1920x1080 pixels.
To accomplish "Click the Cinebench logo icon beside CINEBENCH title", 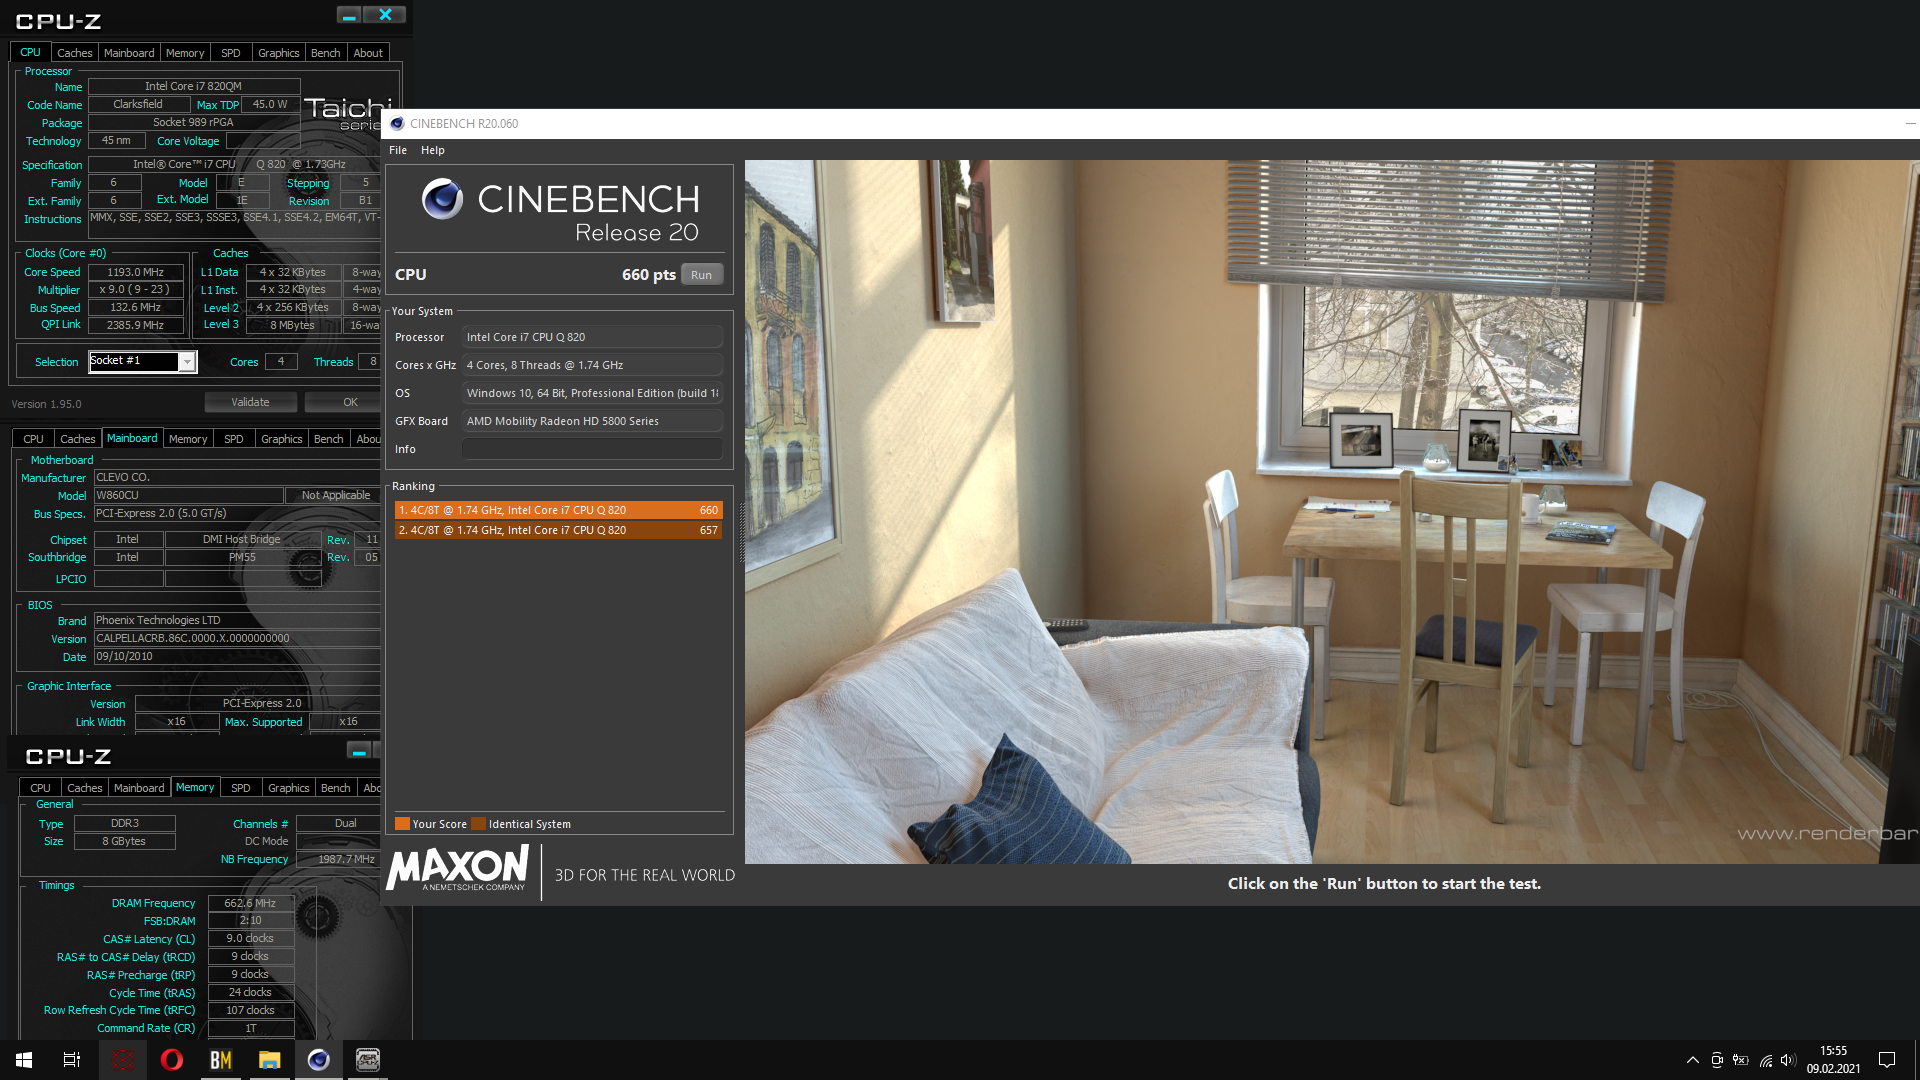I will click(442, 199).
